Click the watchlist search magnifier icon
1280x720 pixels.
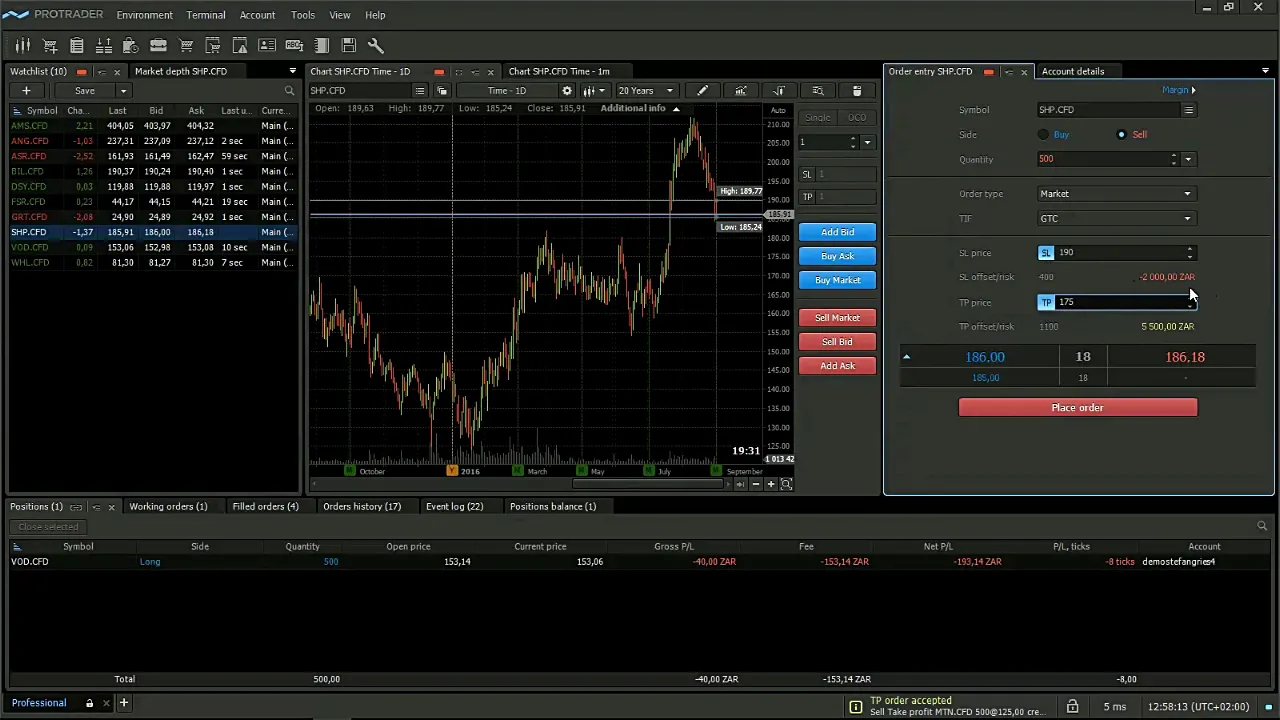290,90
